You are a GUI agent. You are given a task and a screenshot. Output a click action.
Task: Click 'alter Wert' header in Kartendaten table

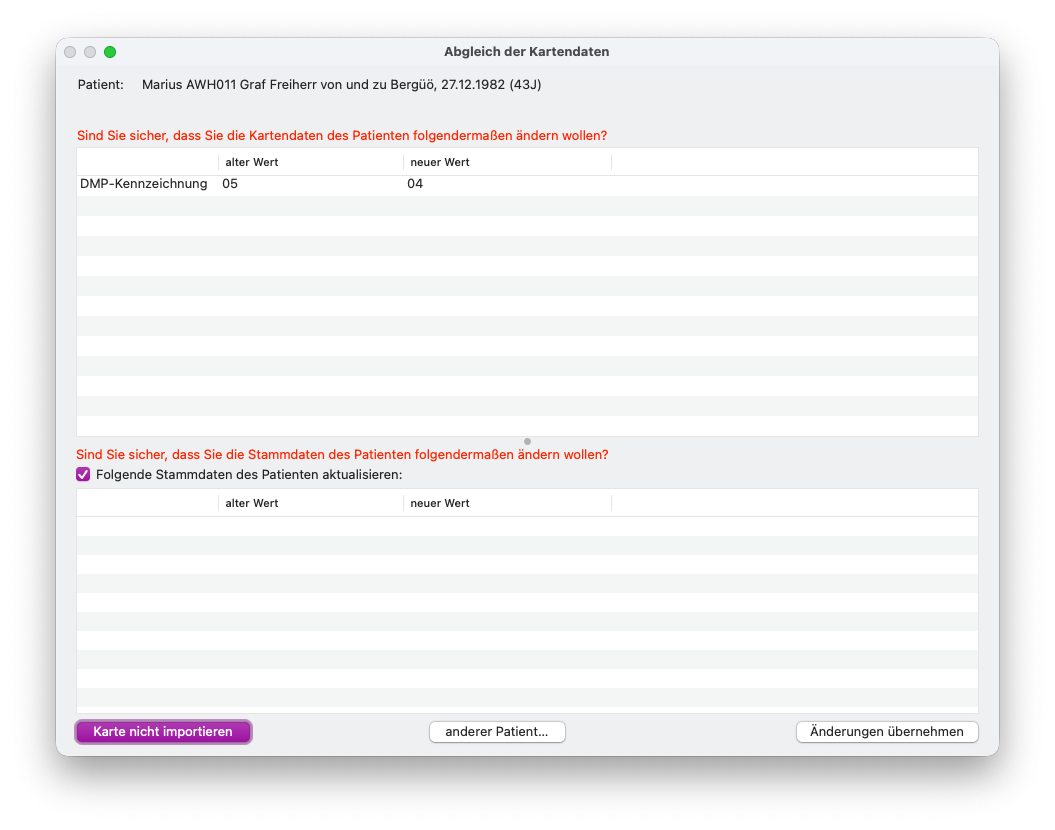click(252, 162)
